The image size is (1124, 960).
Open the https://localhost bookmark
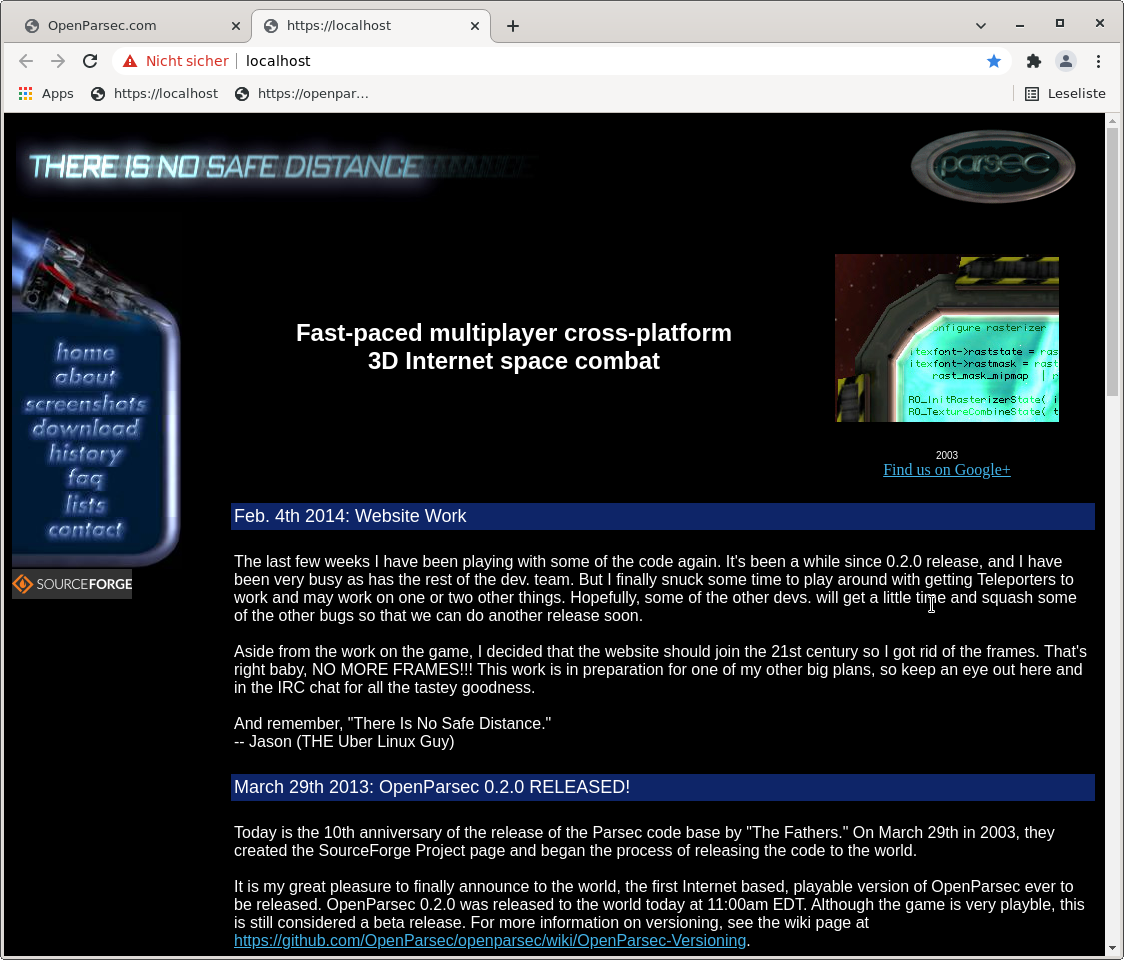(x=154, y=93)
